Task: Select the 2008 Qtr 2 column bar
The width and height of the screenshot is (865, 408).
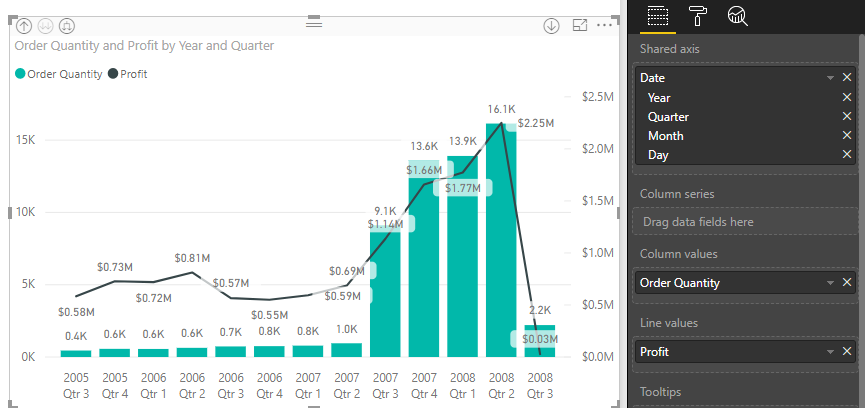Action: (x=501, y=240)
